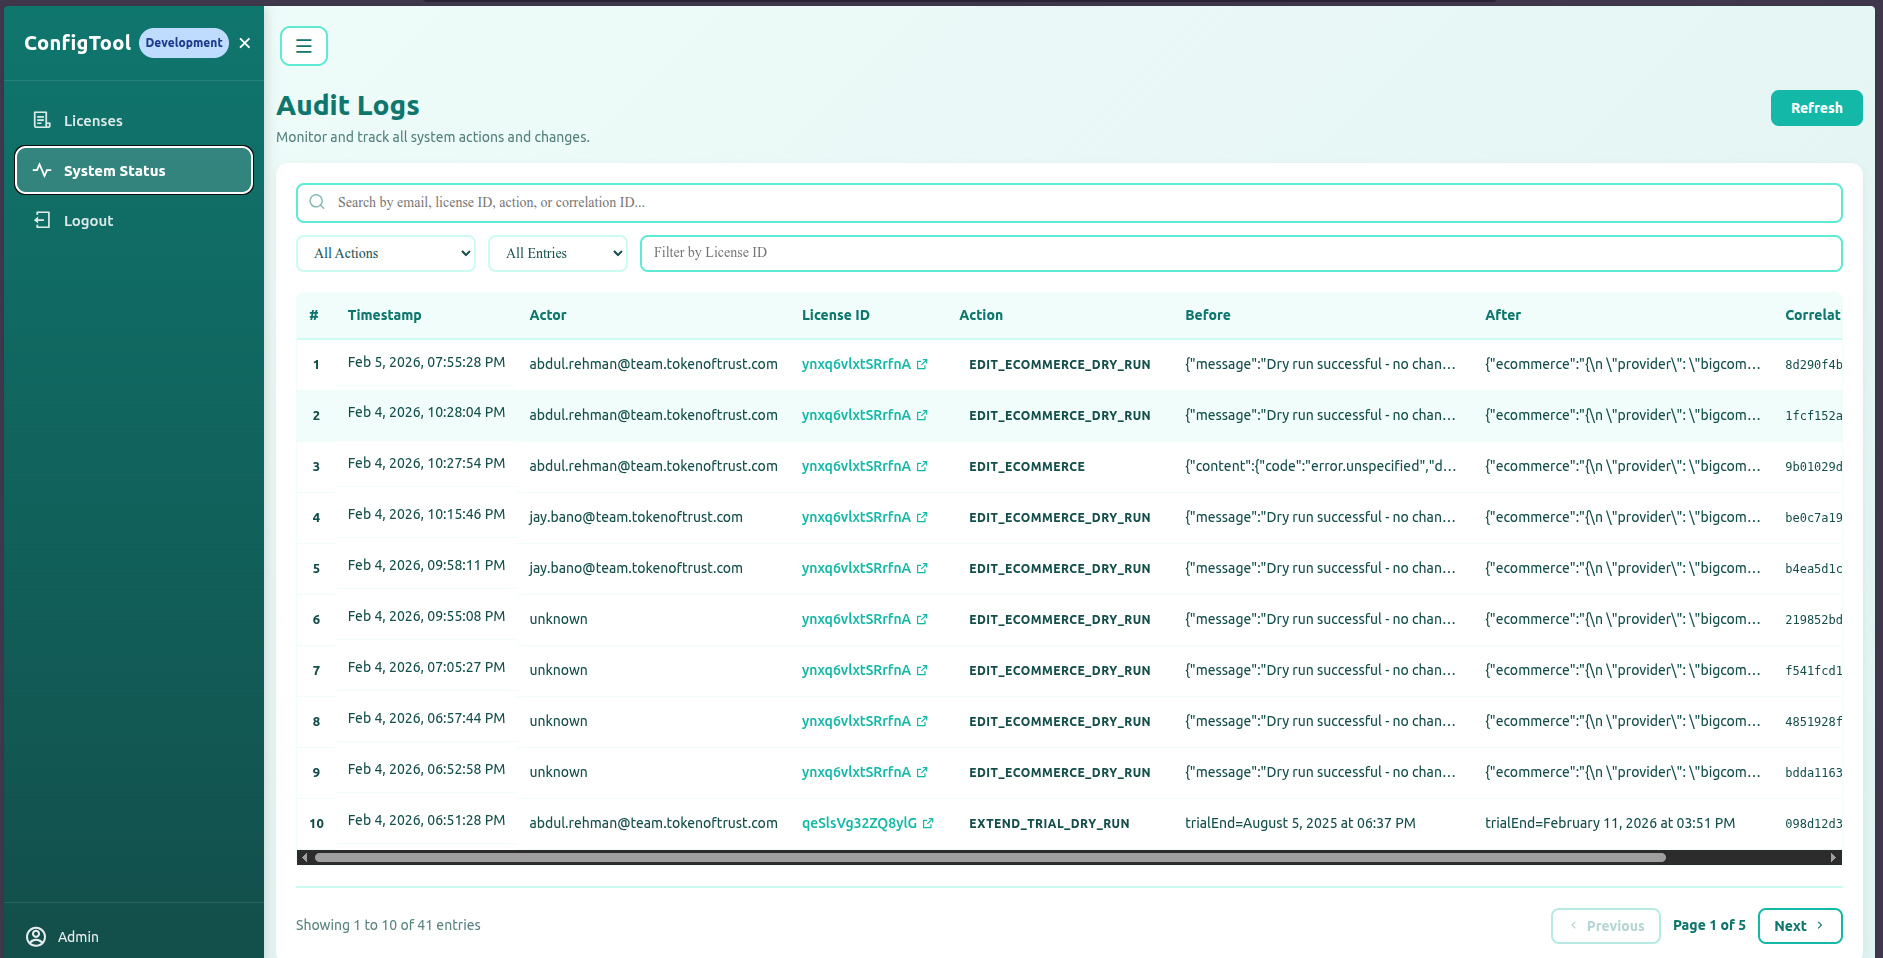Click the Previous page button
Screen dimensions: 1883x958
click(1605, 926)
